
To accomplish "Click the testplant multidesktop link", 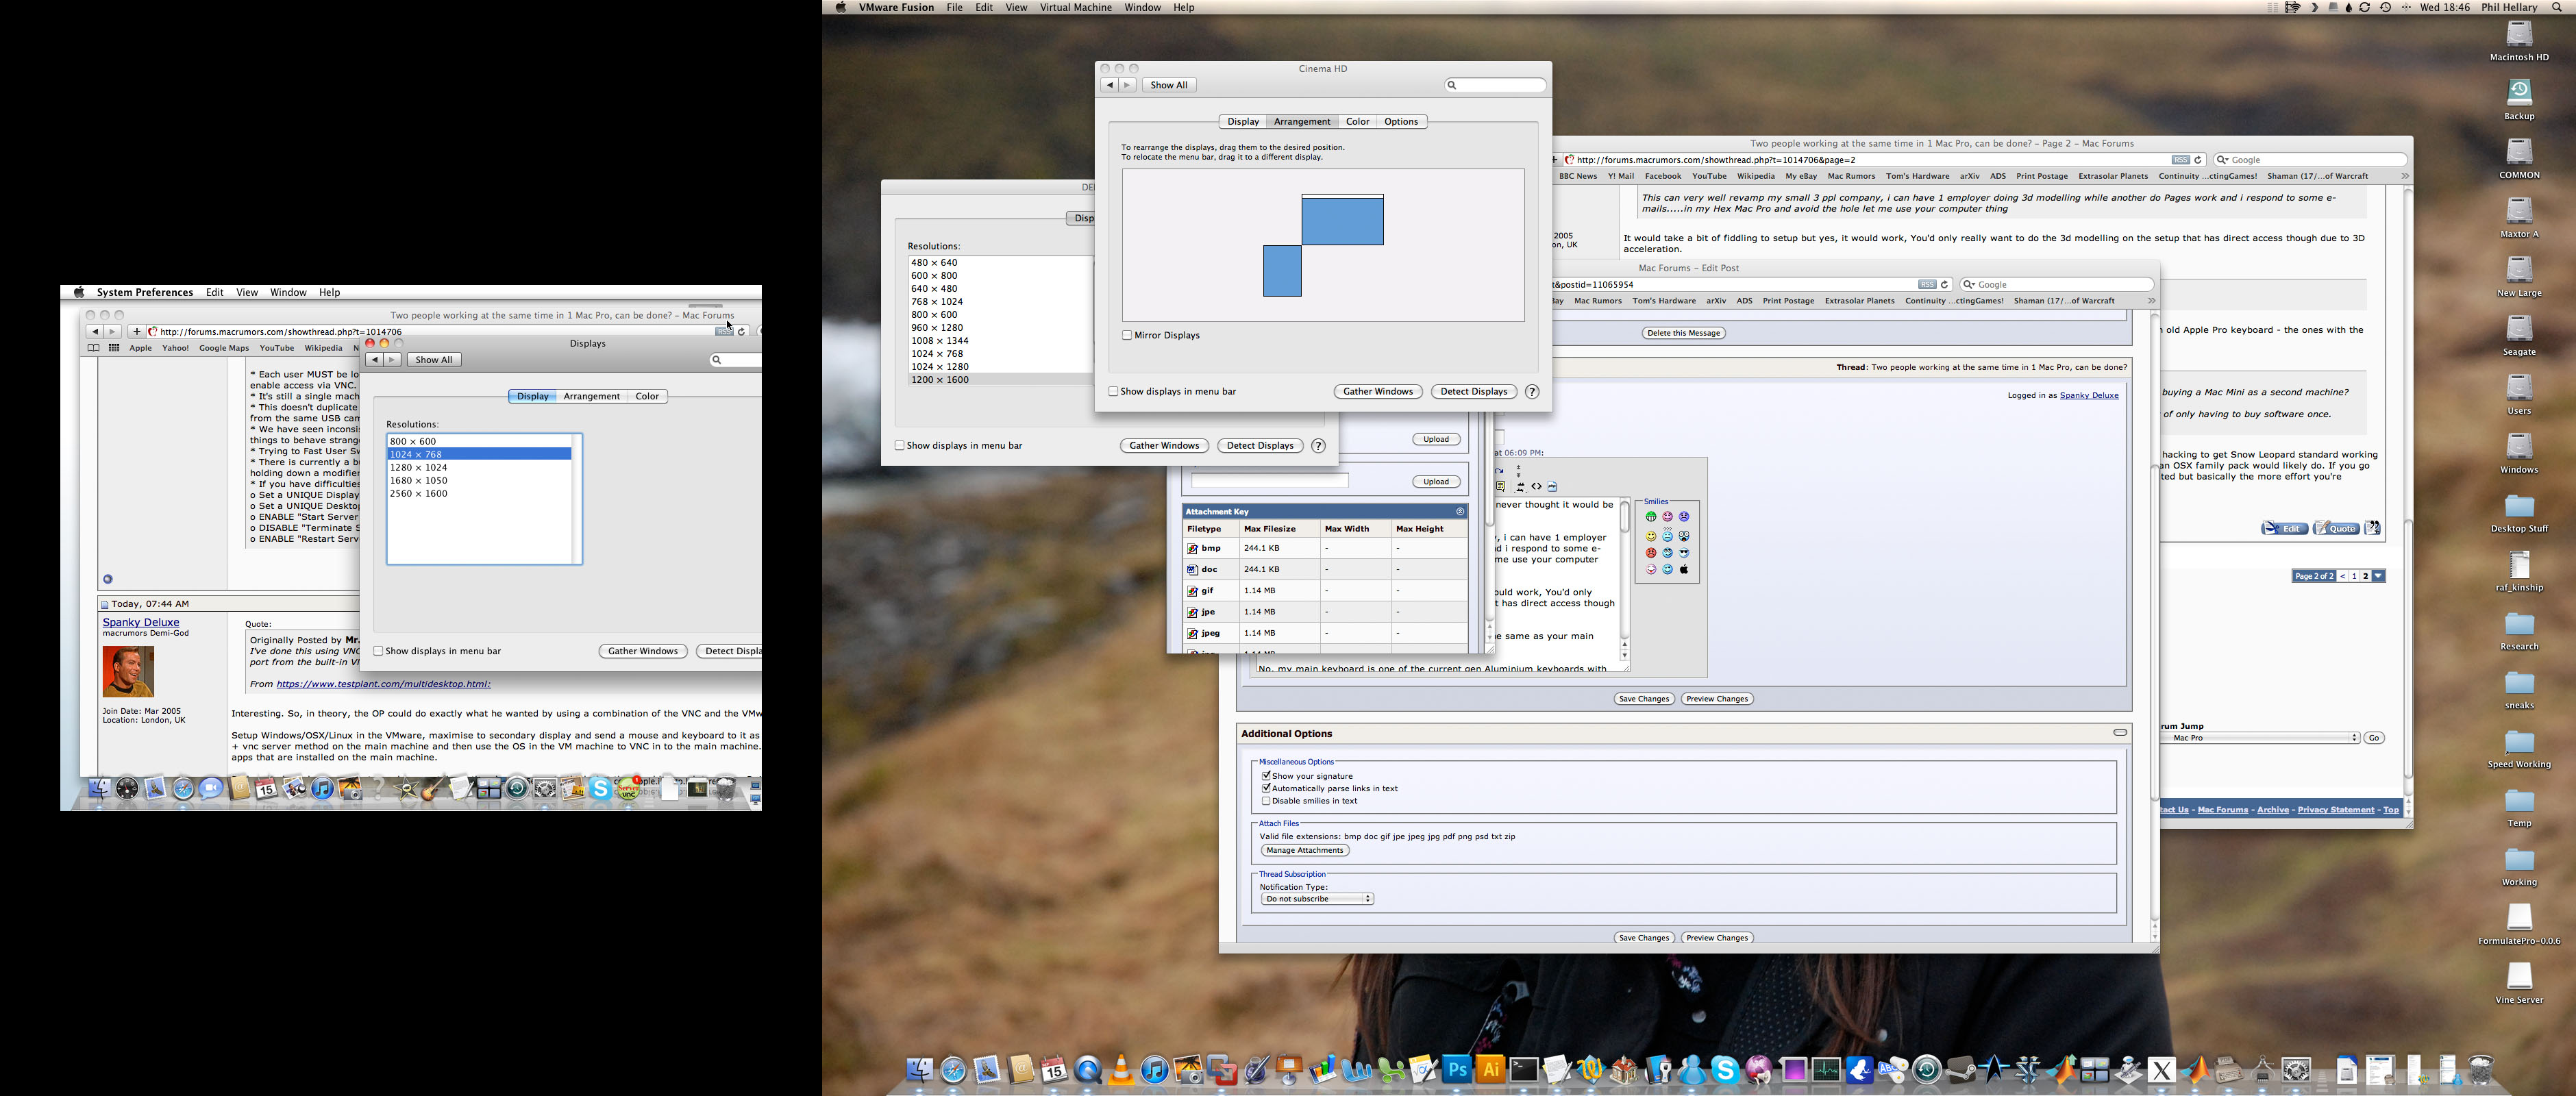I will coord(383,684).
